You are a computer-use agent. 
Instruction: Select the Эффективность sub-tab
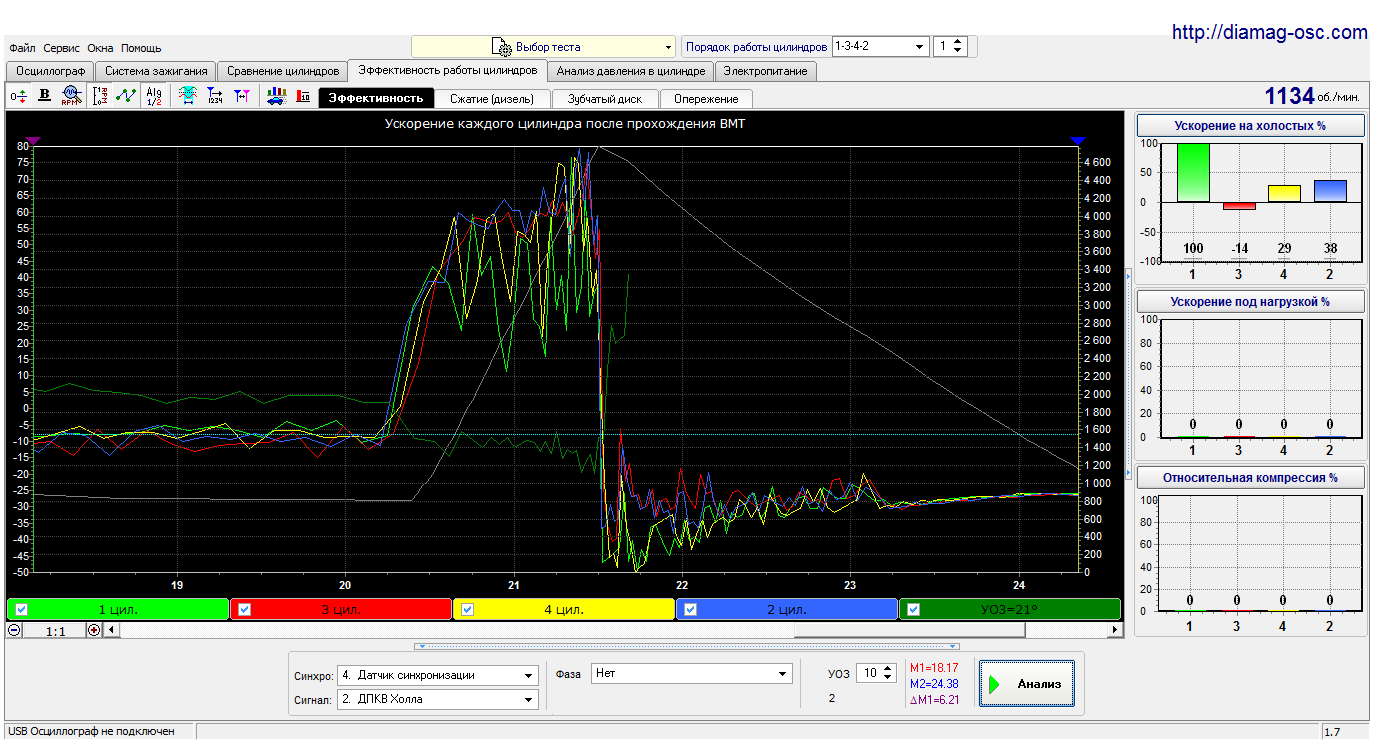376,98
